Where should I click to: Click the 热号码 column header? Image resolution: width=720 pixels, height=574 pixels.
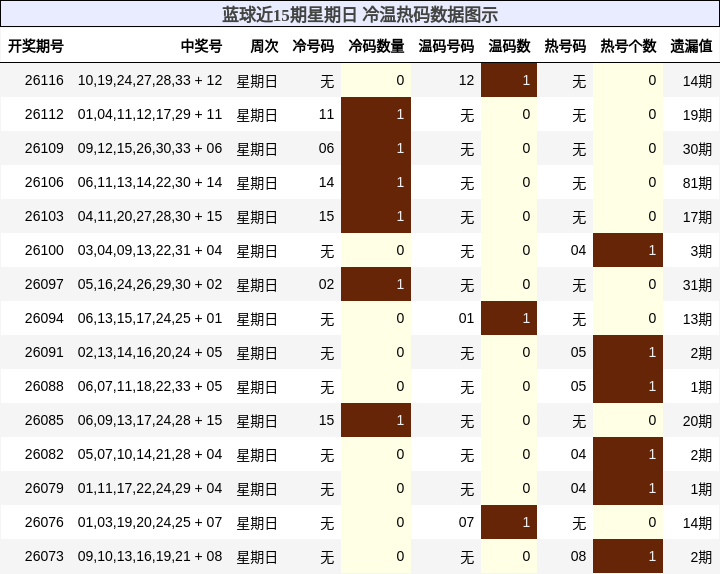565,46
